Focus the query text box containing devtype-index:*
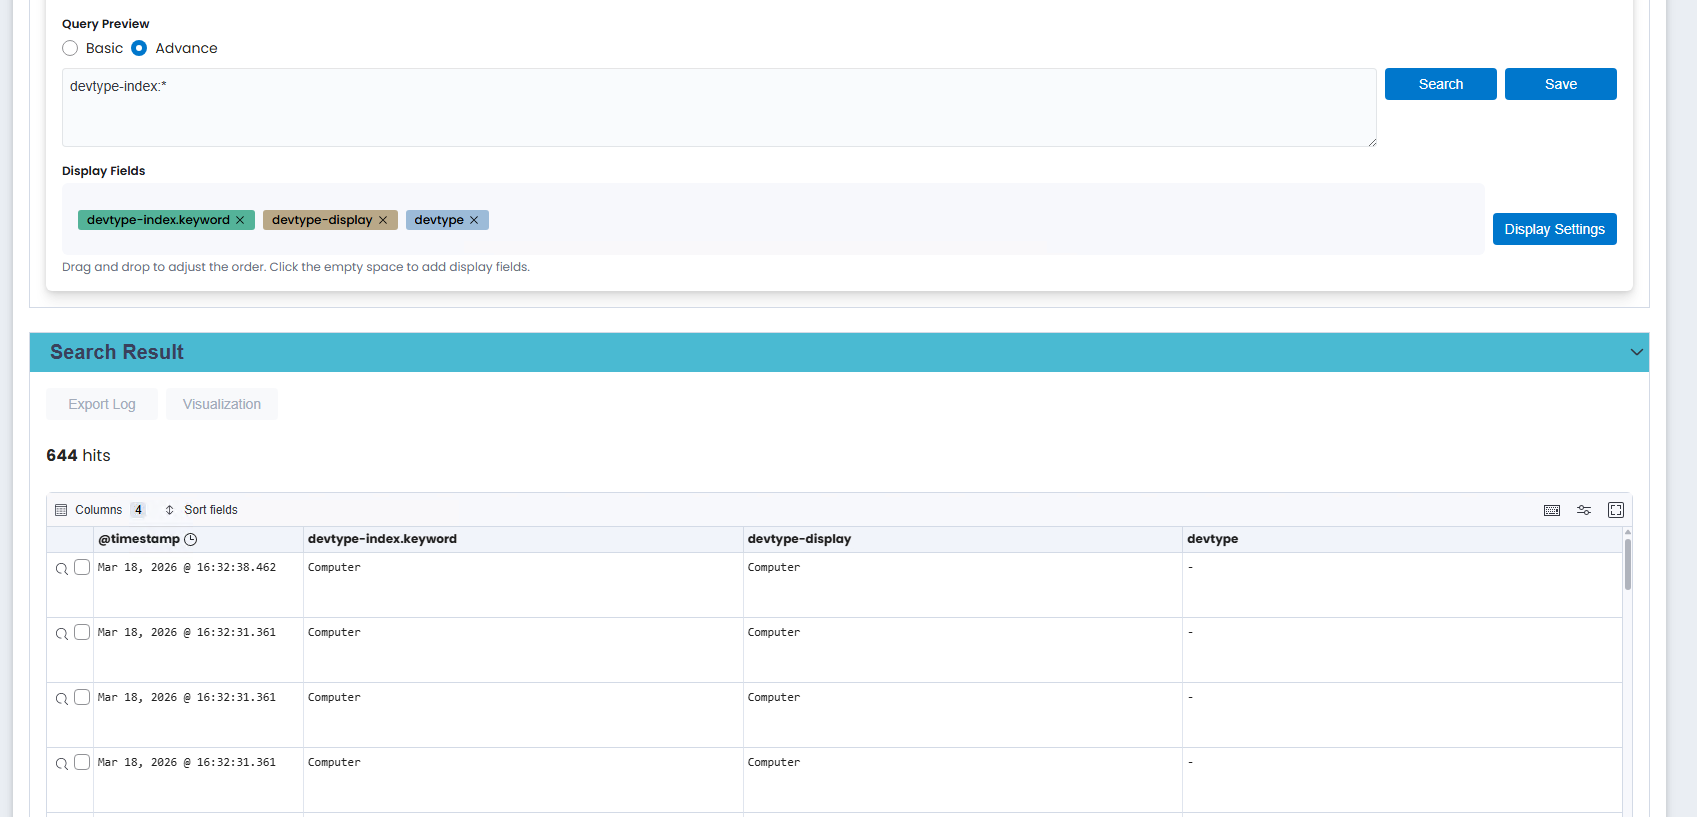The width and height of the screenshot is (1697, 817). click(x=719, y=107)
